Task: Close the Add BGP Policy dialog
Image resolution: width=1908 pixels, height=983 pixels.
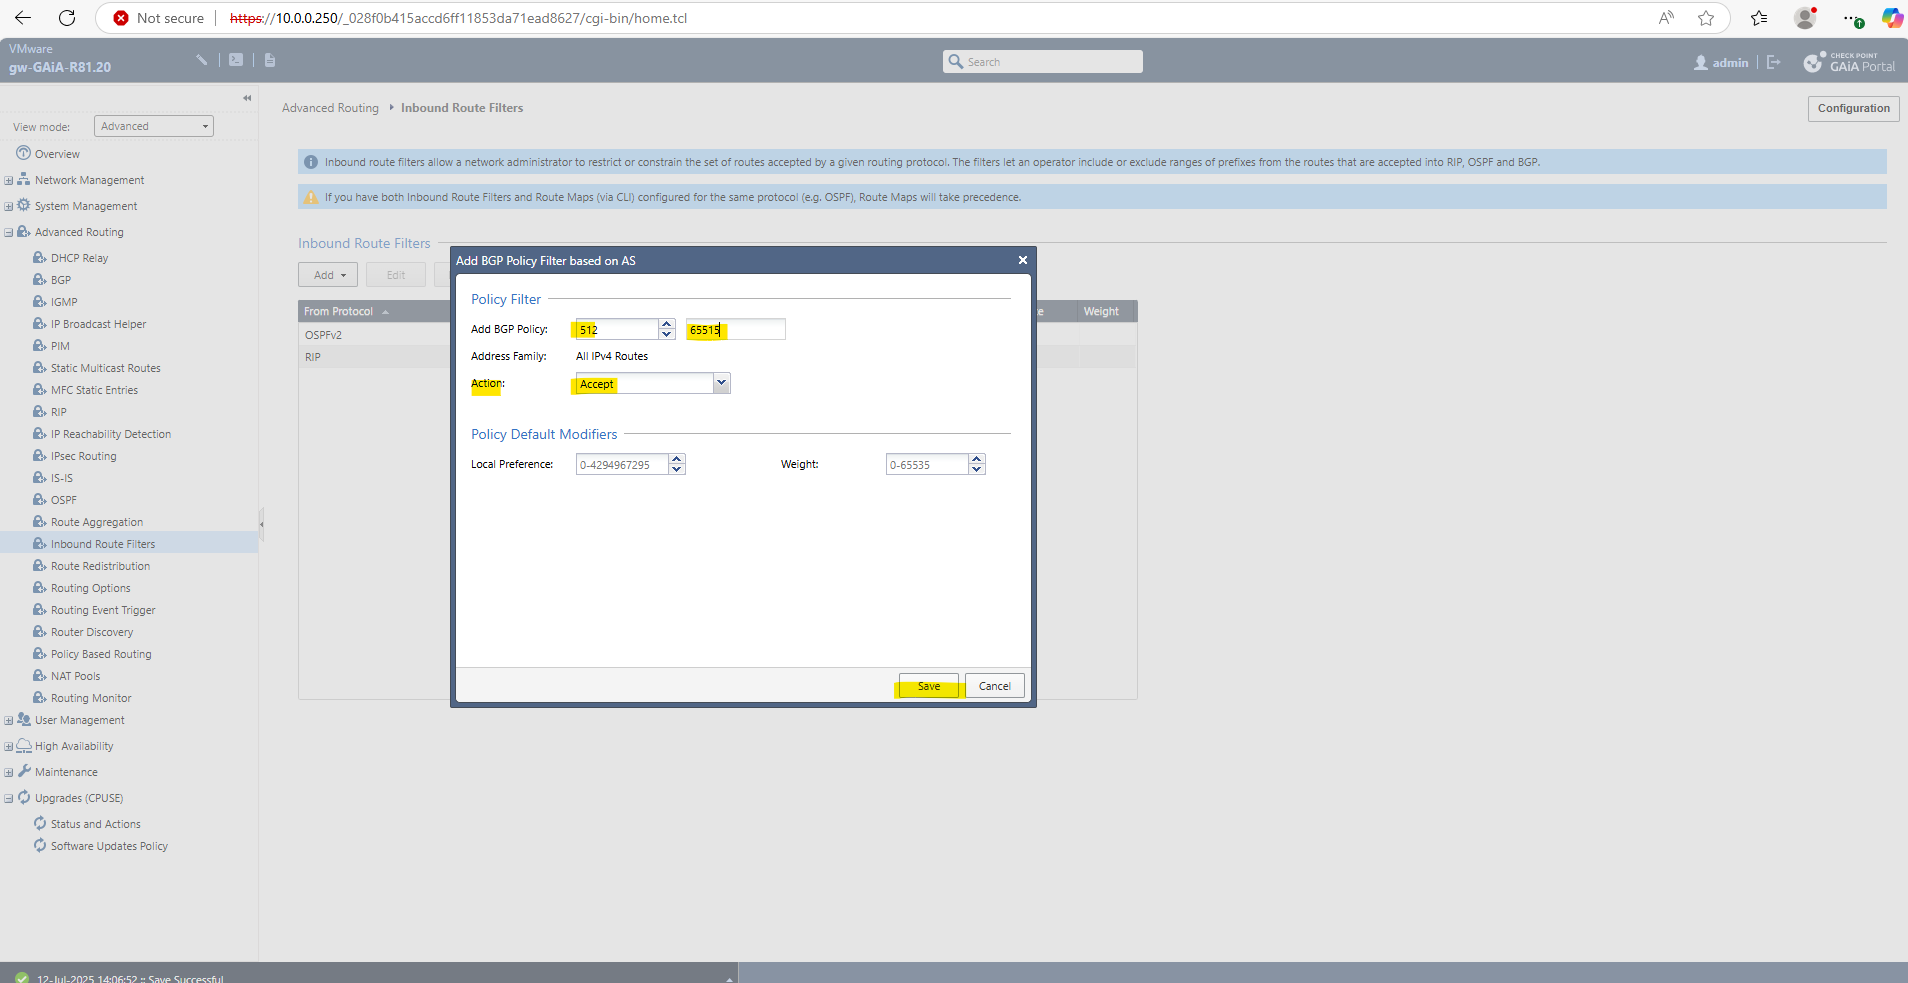Action: point(1022,260)
